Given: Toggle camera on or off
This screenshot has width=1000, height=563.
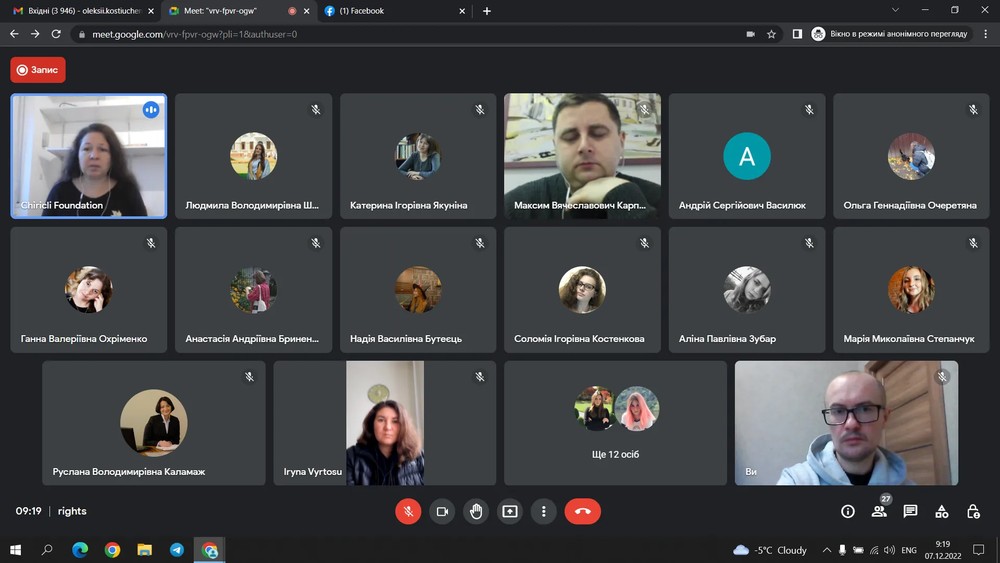Looking at the screenshot, I should pyautogui.click(x=442, y=511).
